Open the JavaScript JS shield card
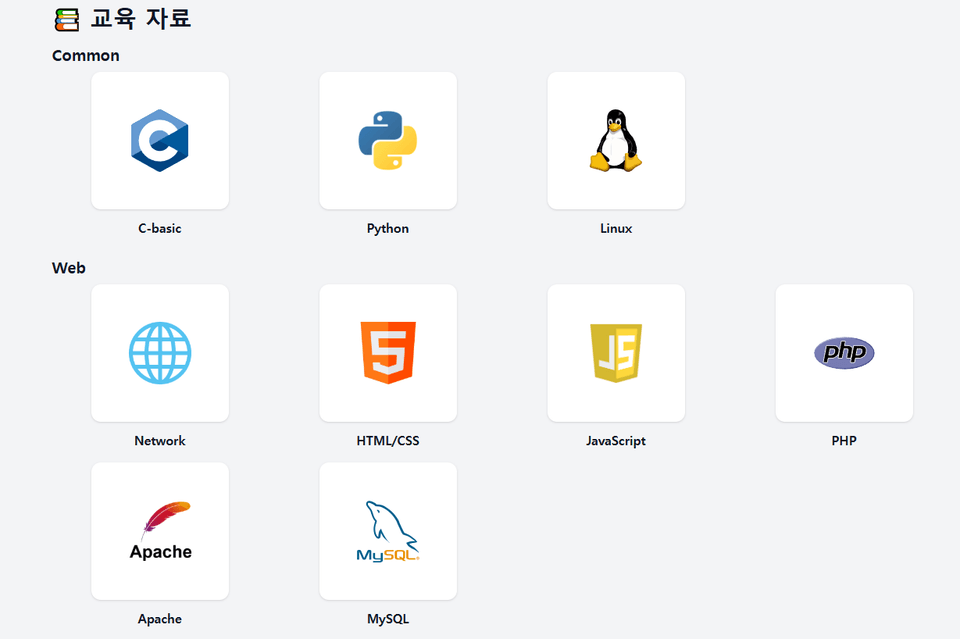Image resolution: width=960 pixels, height=639 pixels. [x=616, y=353]
